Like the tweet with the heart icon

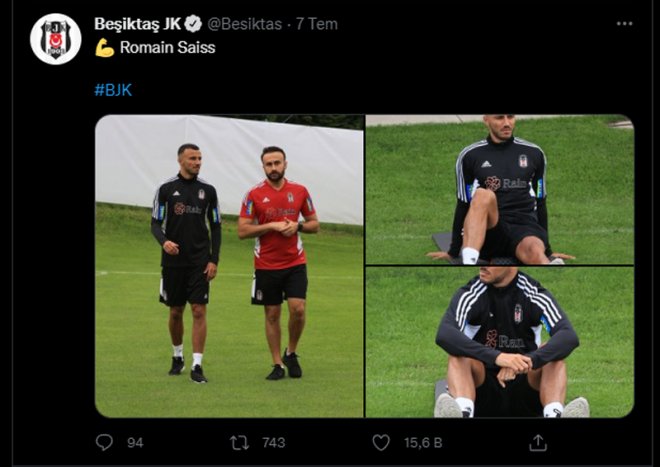point(381,442)
